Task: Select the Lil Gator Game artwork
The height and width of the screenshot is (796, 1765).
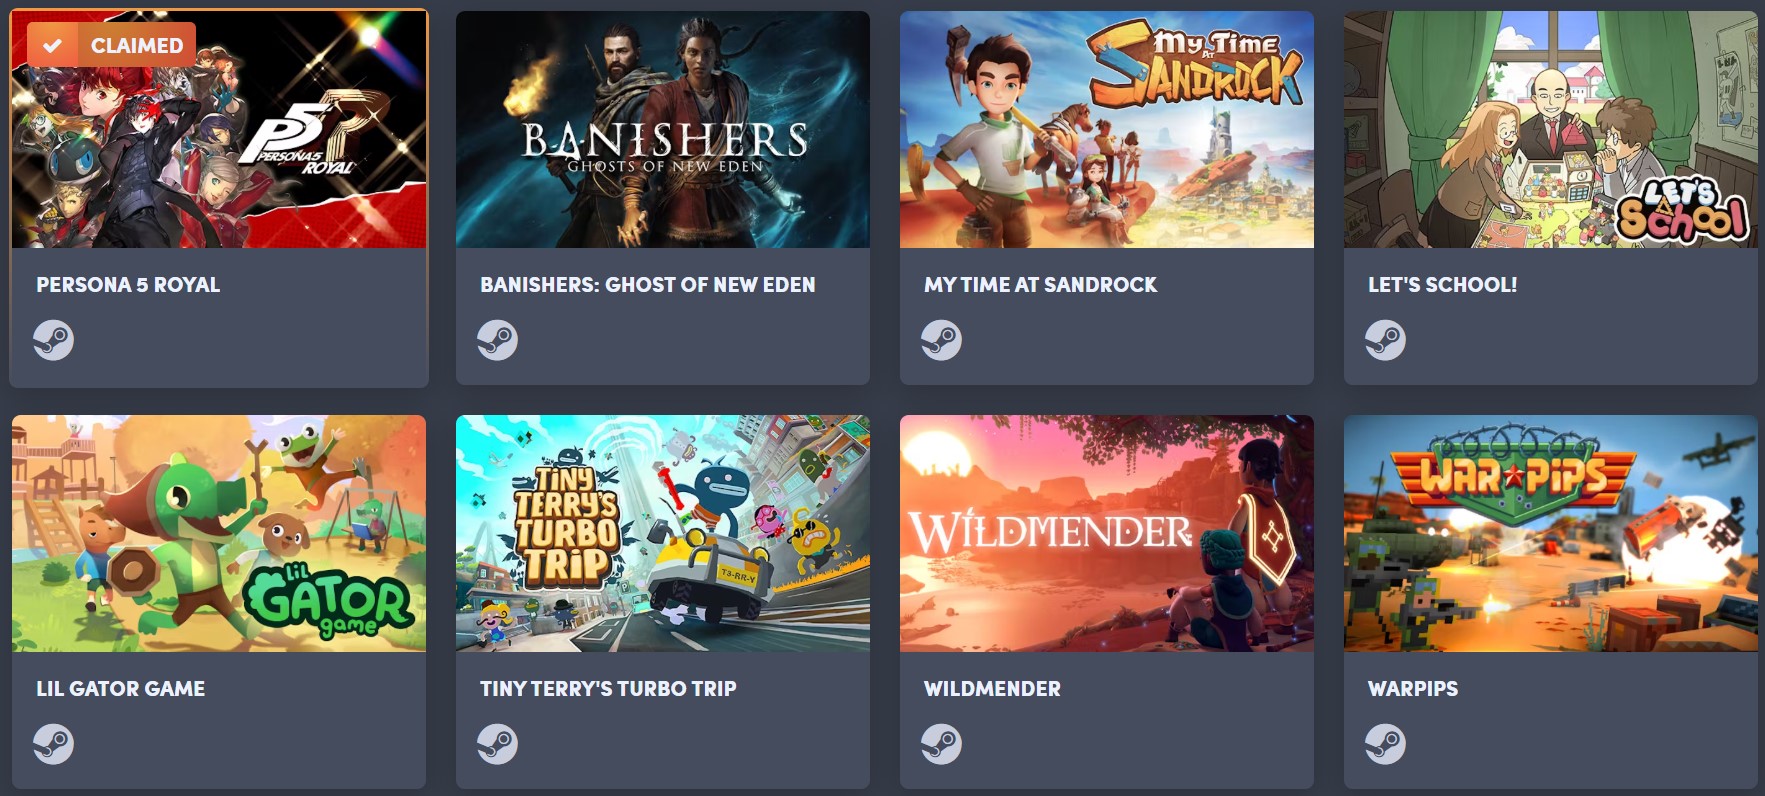Action: pos(219,534)
